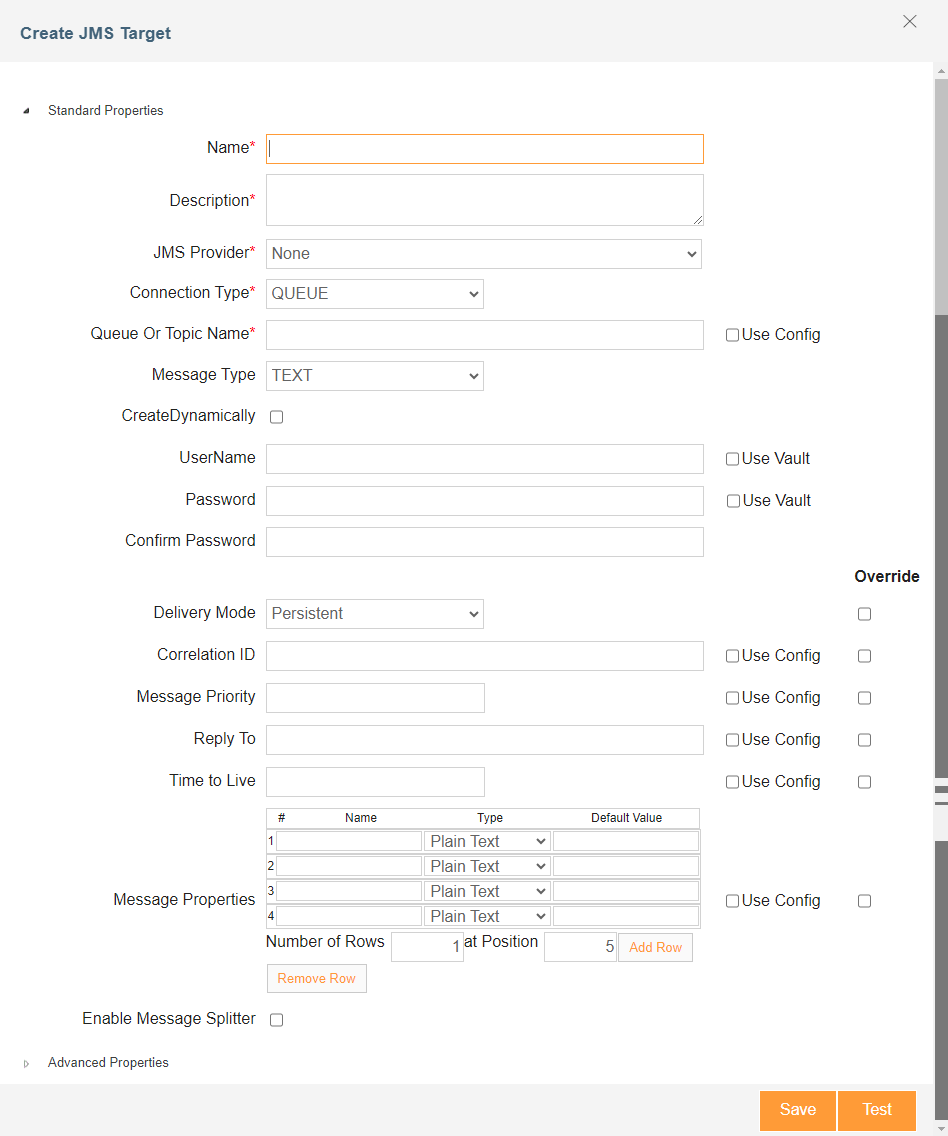
Task: Open the Connection Type dropdown
Action: pyautogui.click(x=374, y=294)
